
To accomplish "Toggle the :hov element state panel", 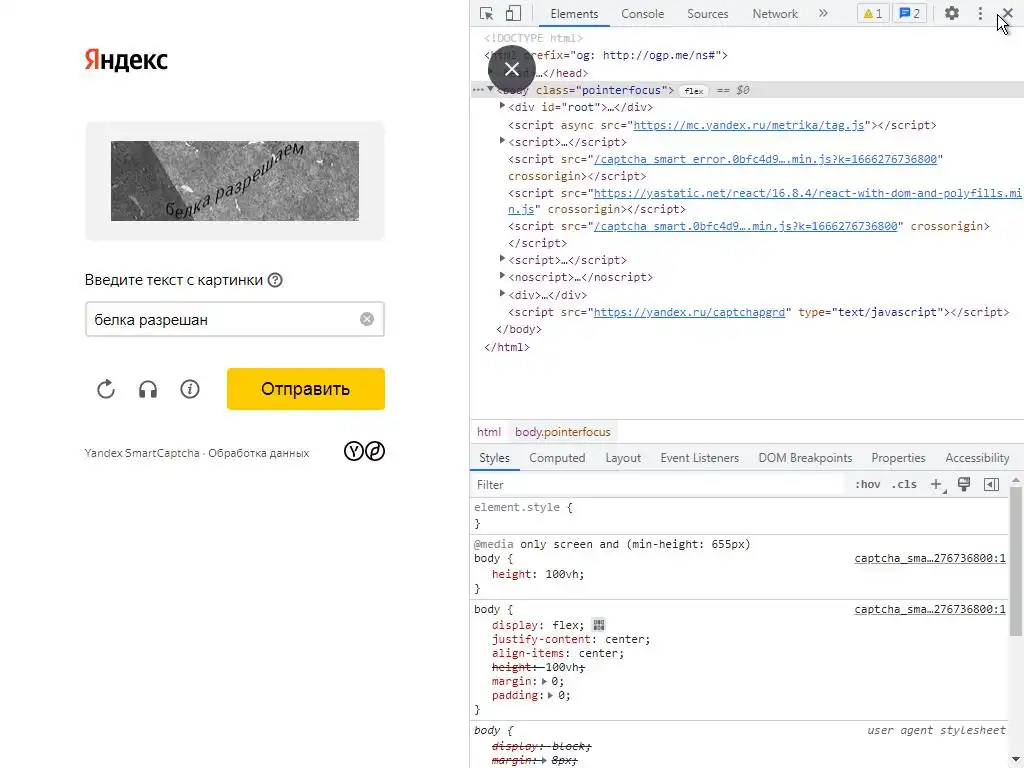I will [x=867, y=485].
